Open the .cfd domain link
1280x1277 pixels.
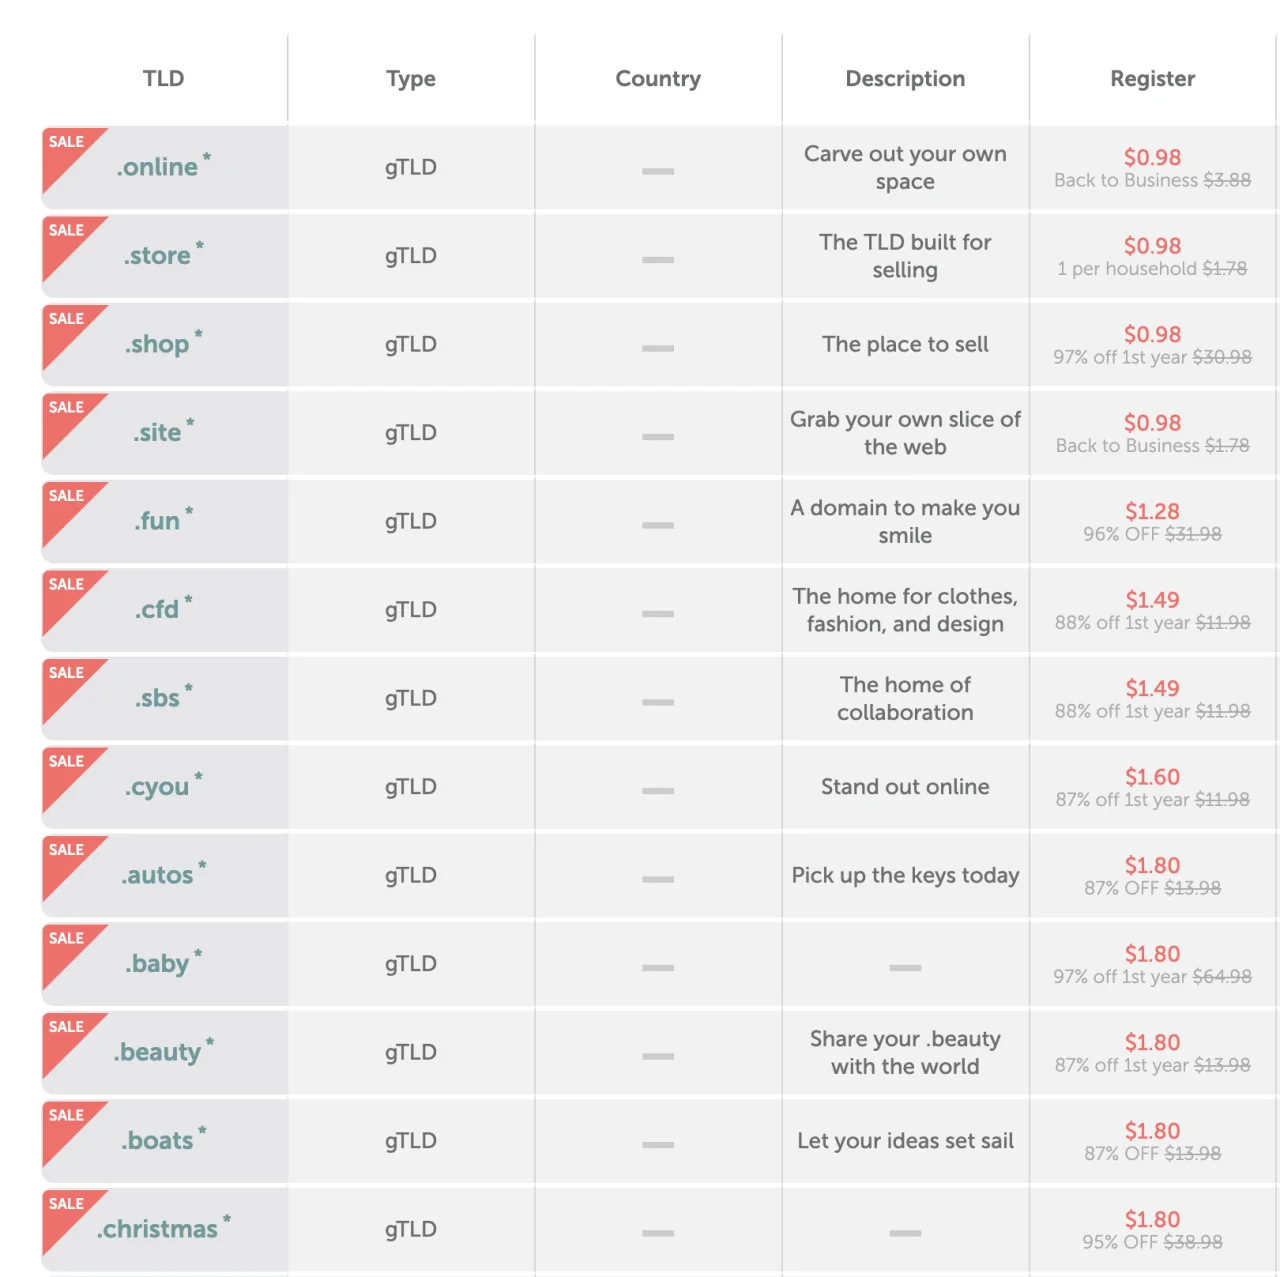tap(157, 609)
